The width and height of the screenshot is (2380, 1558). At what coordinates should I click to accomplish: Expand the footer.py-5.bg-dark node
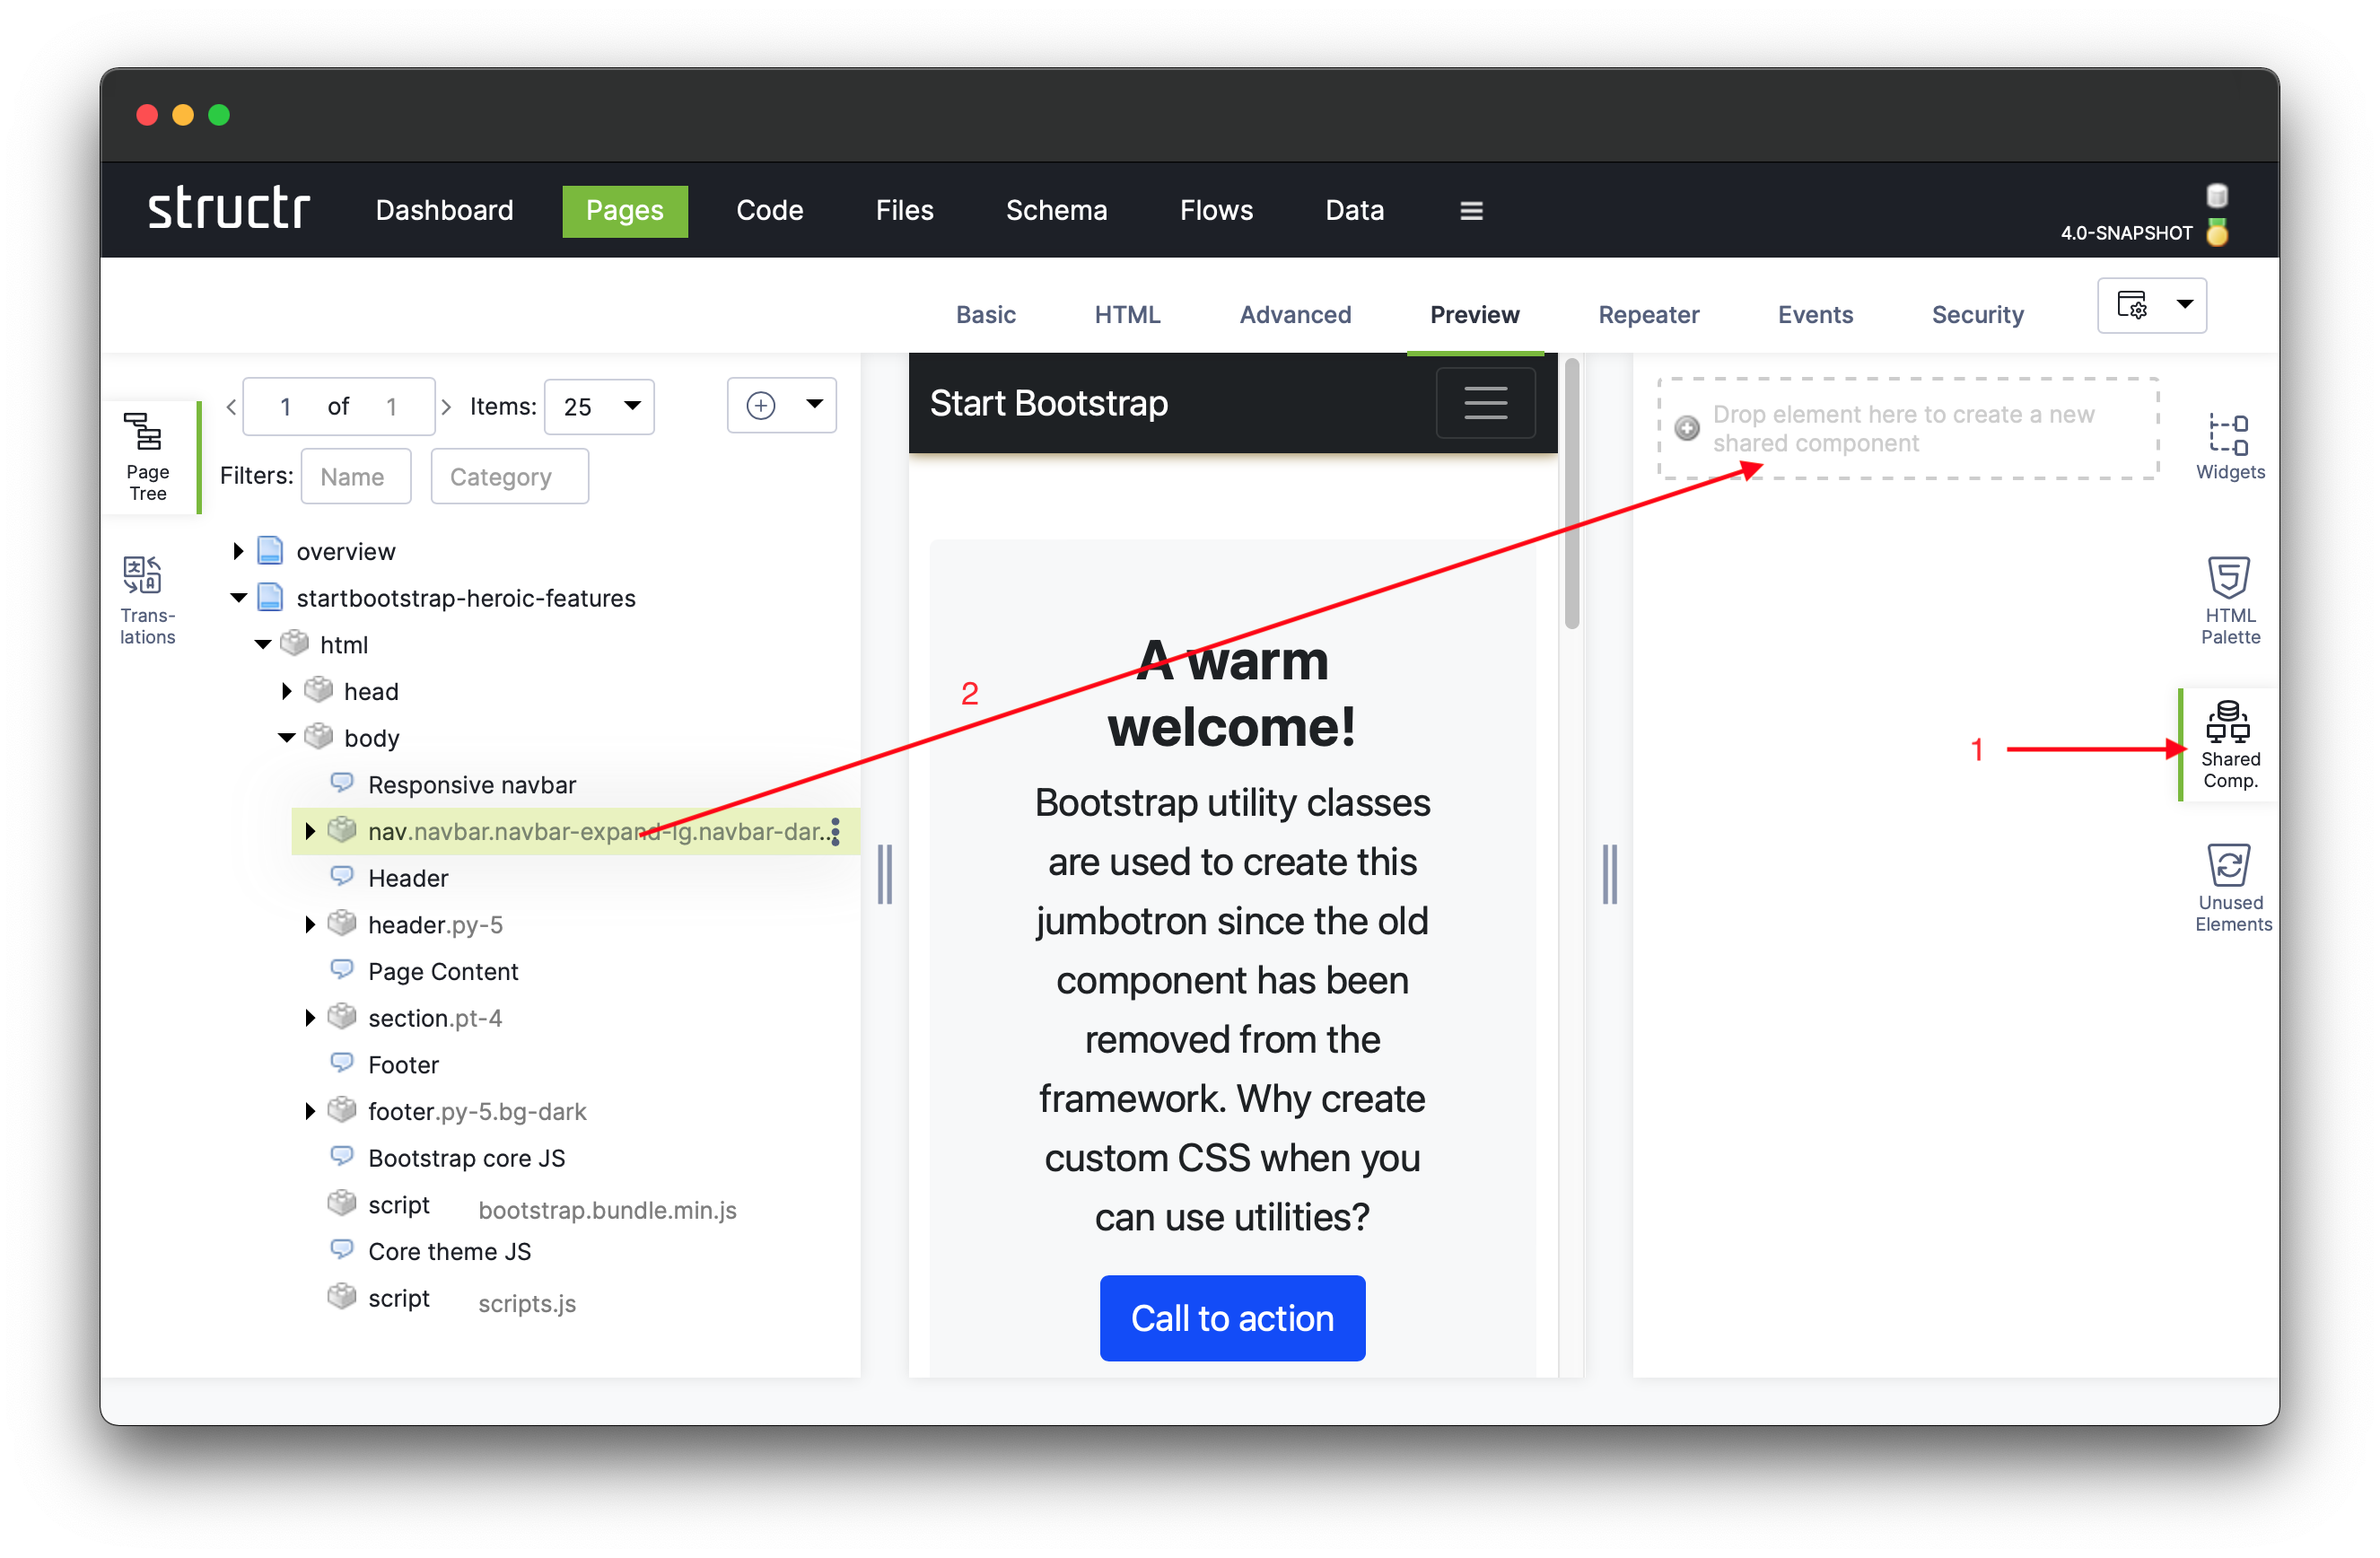point(309,1110)
